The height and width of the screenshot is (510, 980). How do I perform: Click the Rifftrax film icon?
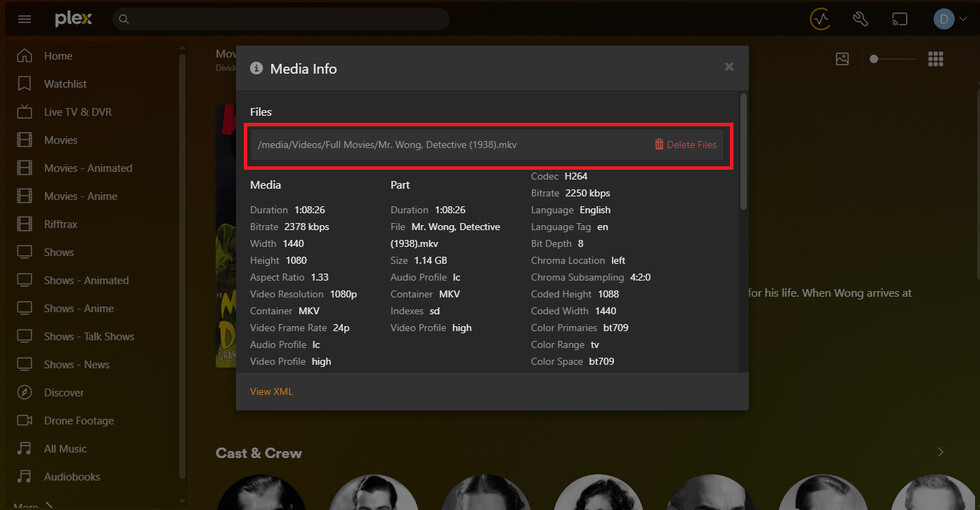(24, 224)
